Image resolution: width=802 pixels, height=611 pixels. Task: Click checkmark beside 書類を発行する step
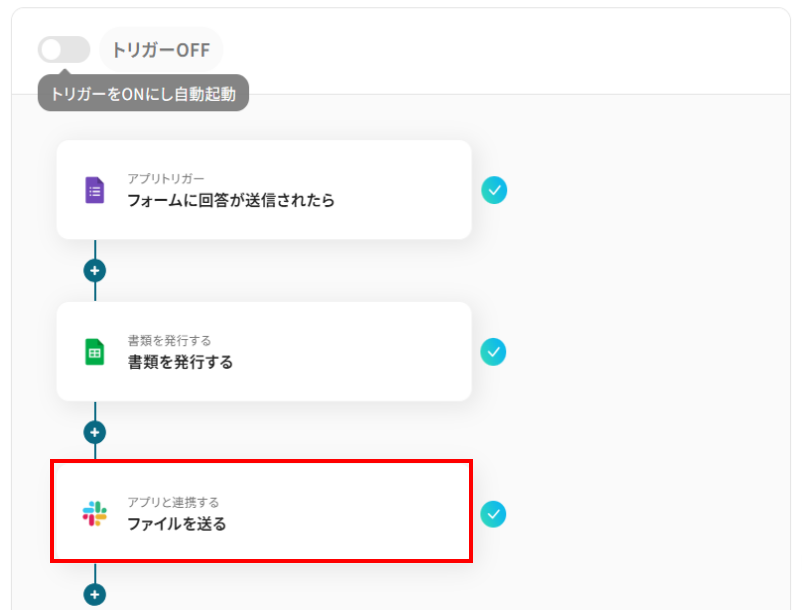pyautogui.click(x=493, y=352)
